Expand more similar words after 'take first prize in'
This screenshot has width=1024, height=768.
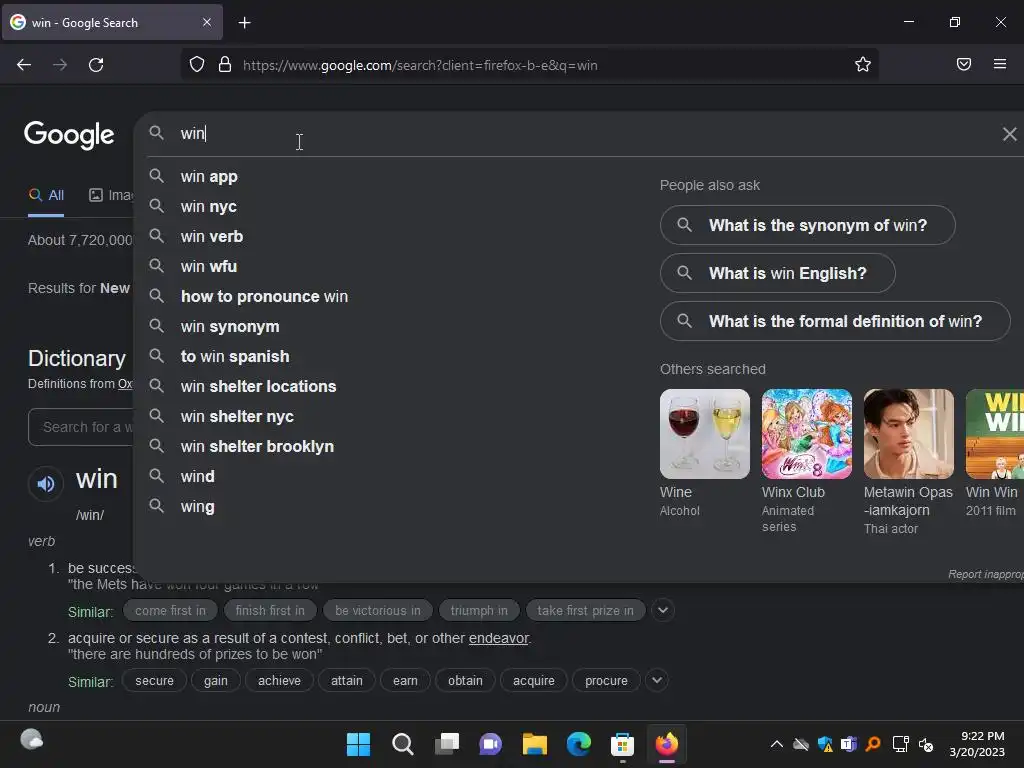pyautogui.click(x=662, y=611)
